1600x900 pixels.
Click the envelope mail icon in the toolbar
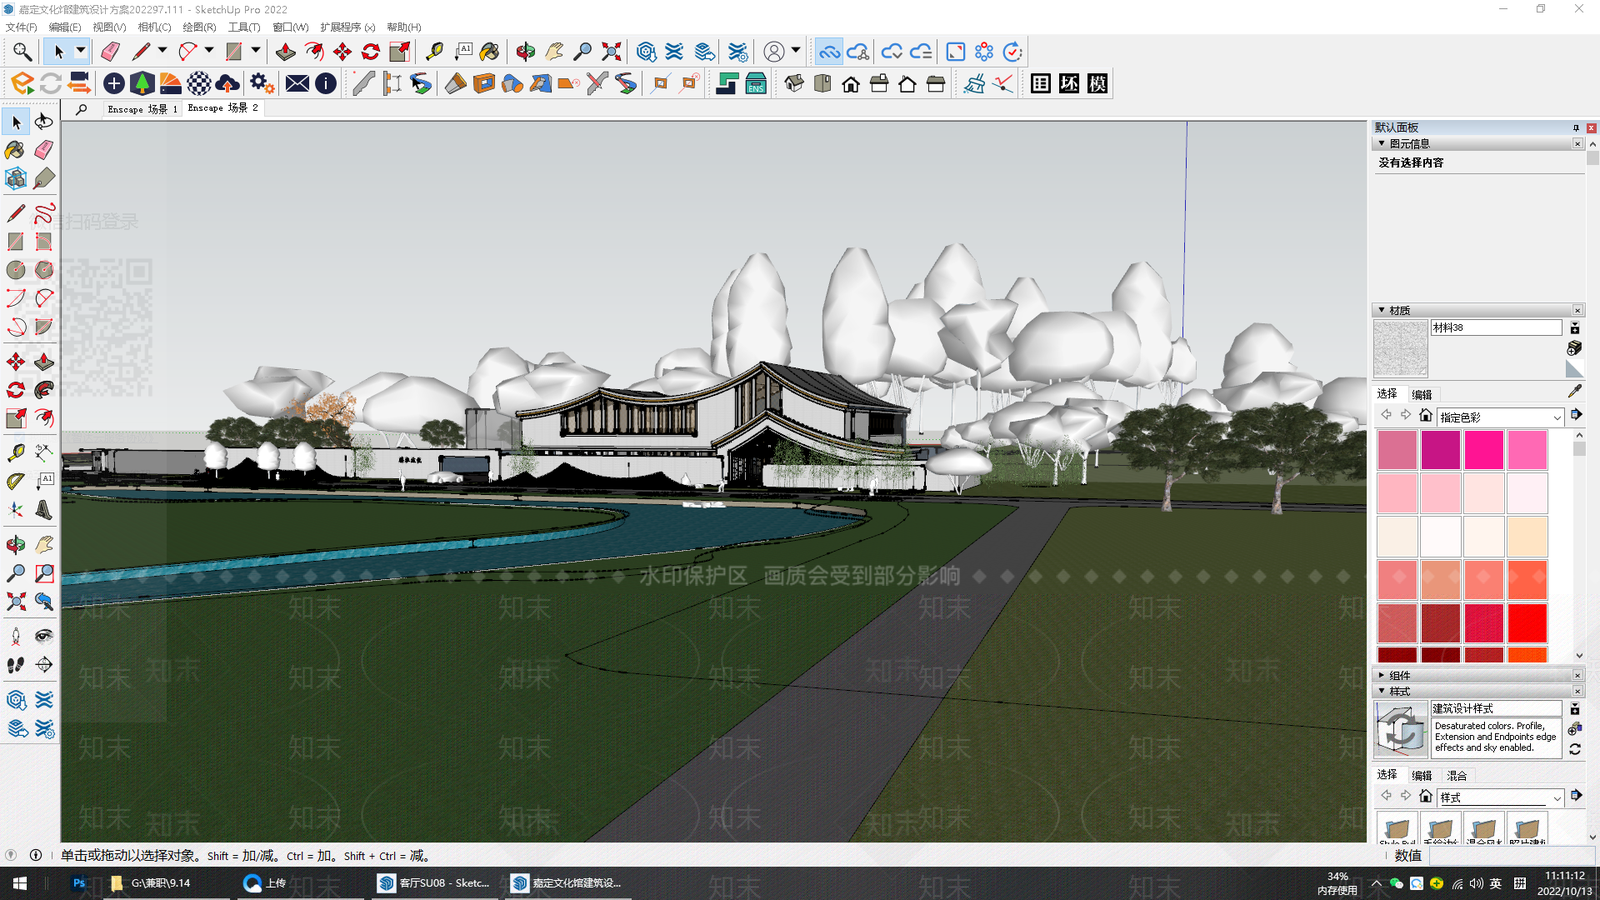297,84
